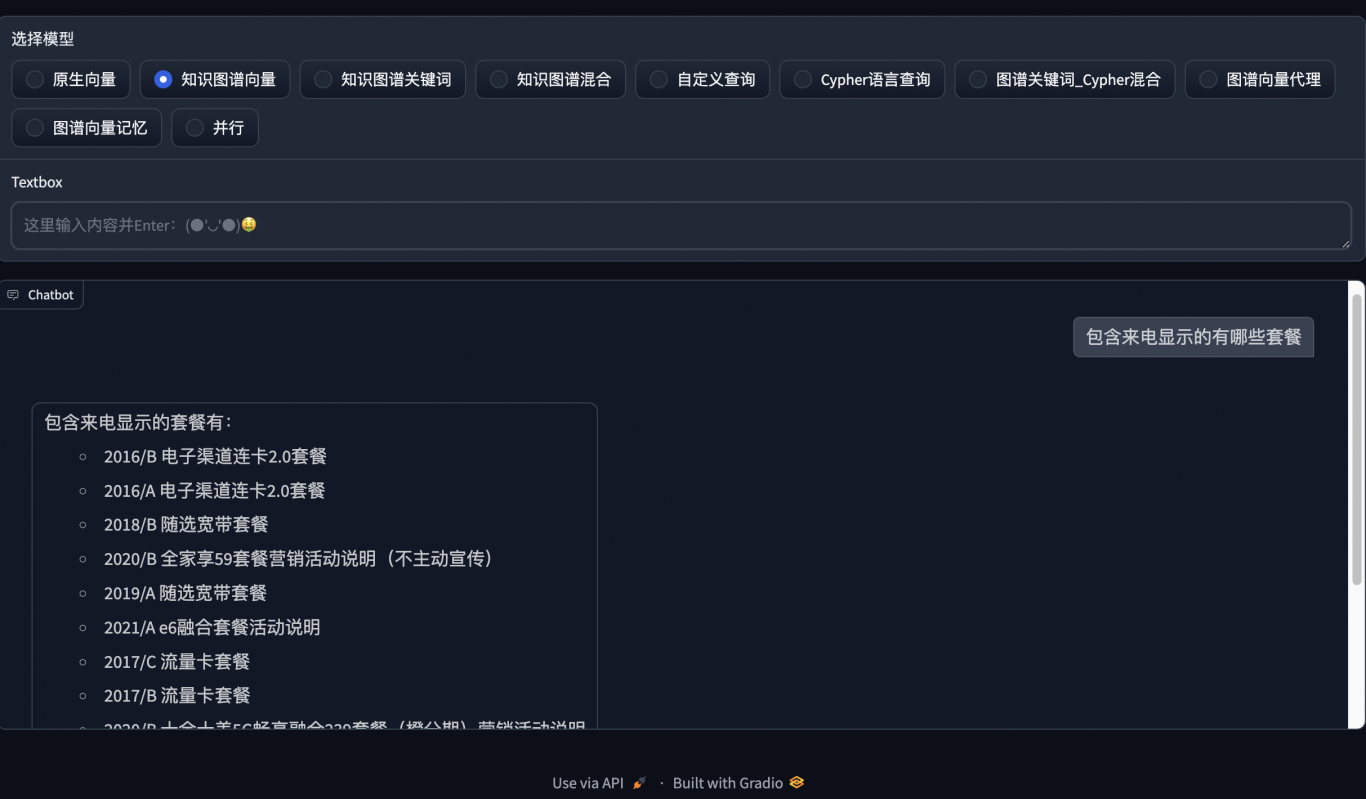Click the 选择模型 label
Screen dimensions: 1366x799
(x=43, y=39)
